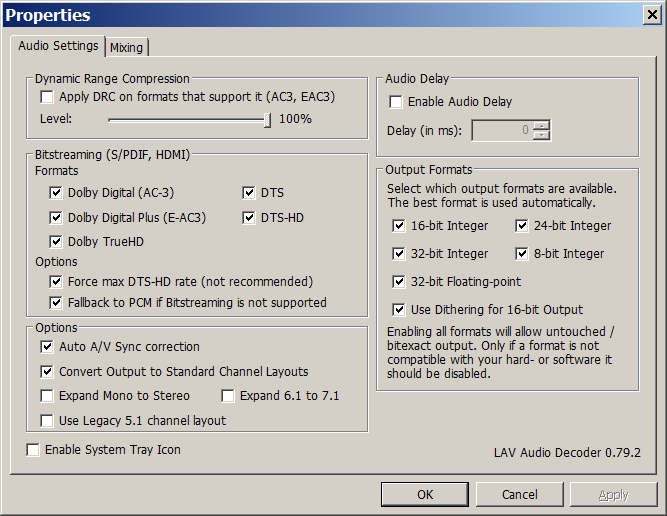Click the audio delay milliseconds field
The height and width of the screenshot is (516, 667).
[502, 130]
